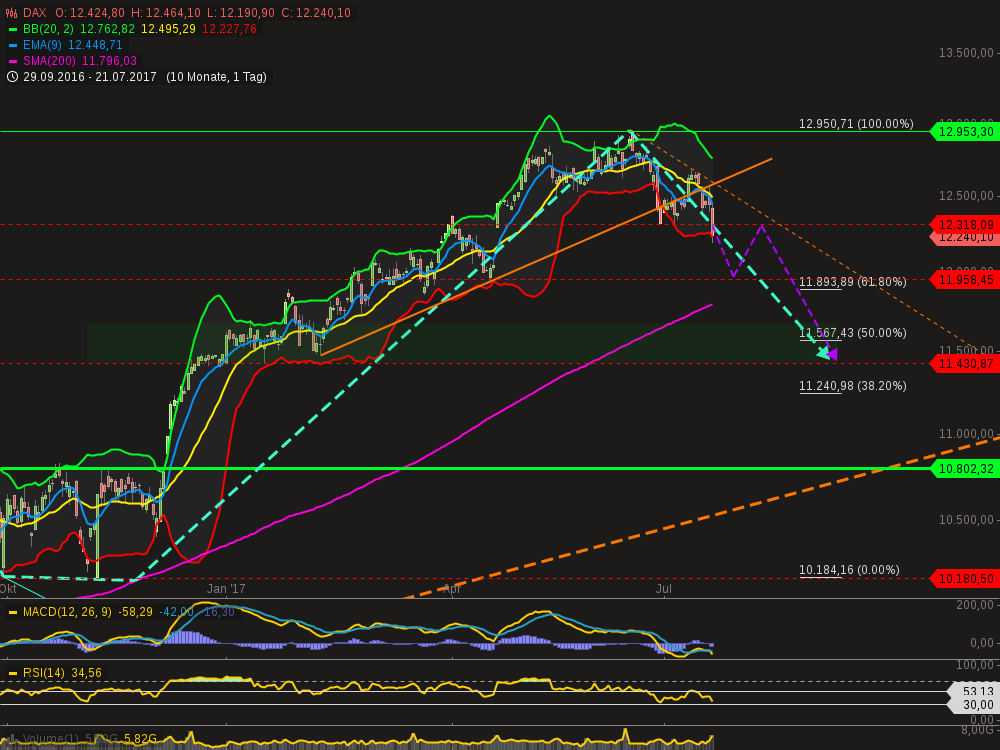
Task: Click the Jul time axis label
Action: point(663,589)
